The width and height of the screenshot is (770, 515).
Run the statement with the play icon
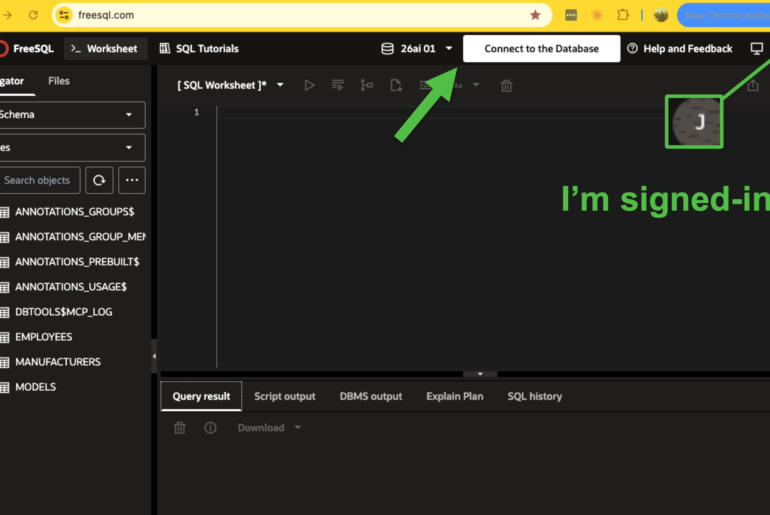click(x=309, y=85)
